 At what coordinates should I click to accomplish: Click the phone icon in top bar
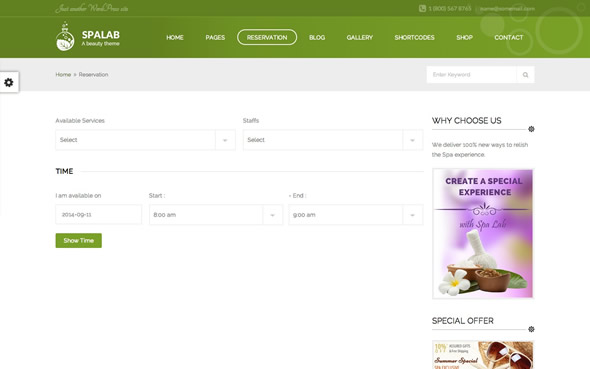click(x=422, y=8)
